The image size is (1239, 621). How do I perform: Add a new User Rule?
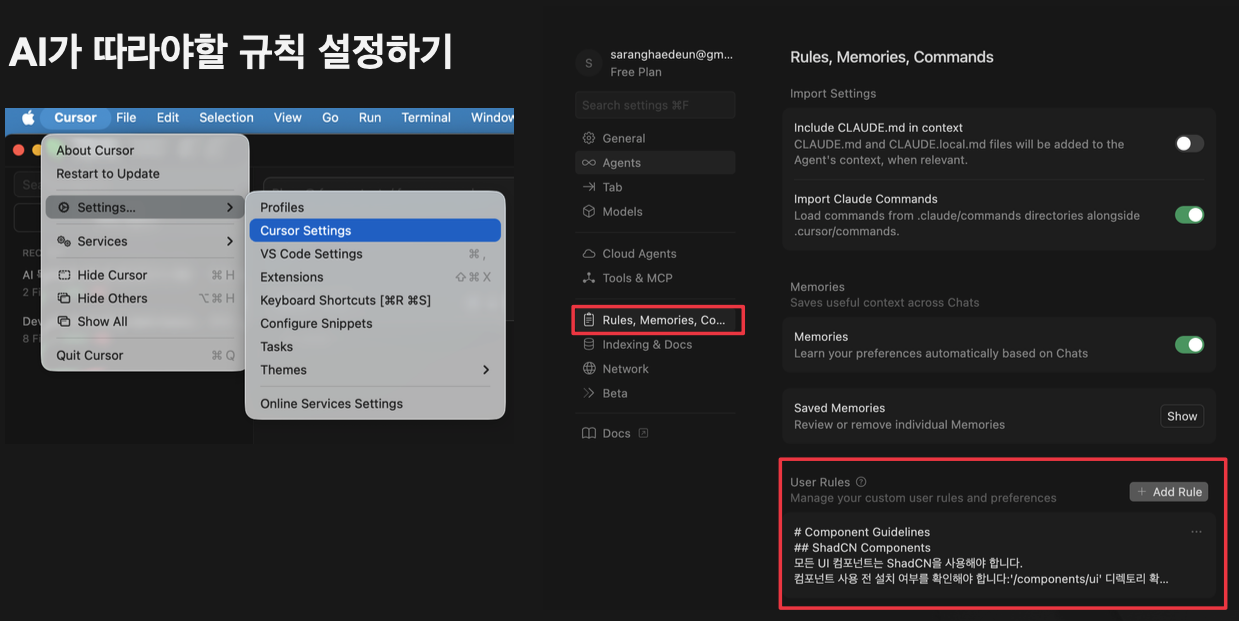coord(1168,491)
